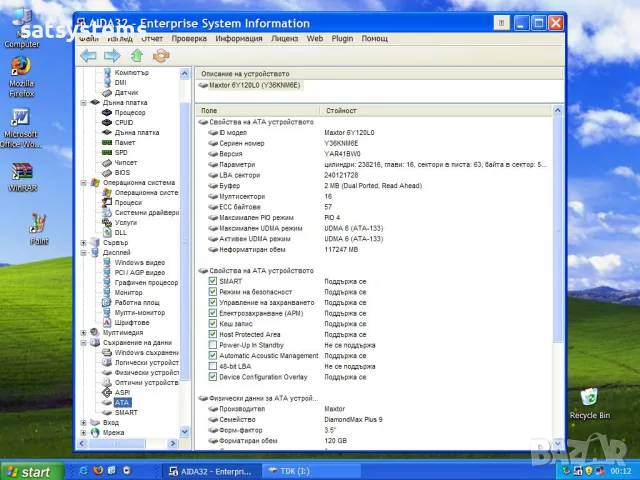Select Монитор tree item
640x480 pixels.
(x=128, y=292)
